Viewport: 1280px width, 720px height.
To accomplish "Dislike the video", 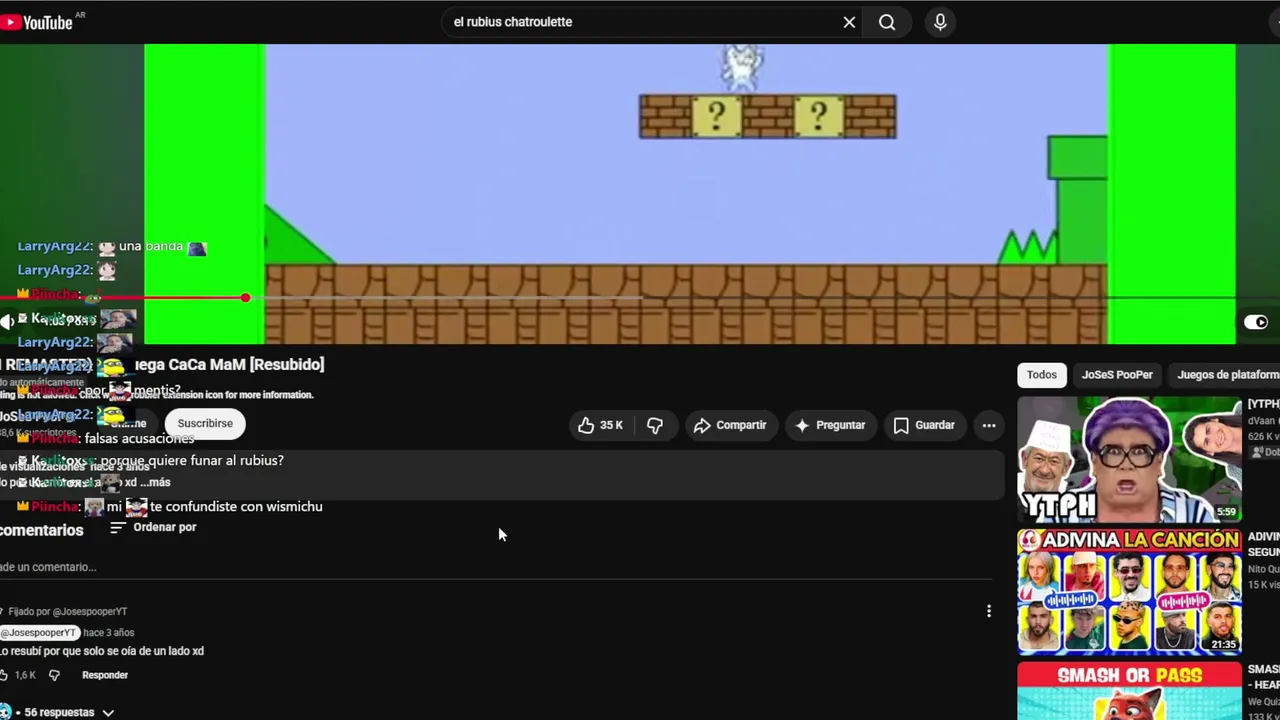I will [655, 425].
